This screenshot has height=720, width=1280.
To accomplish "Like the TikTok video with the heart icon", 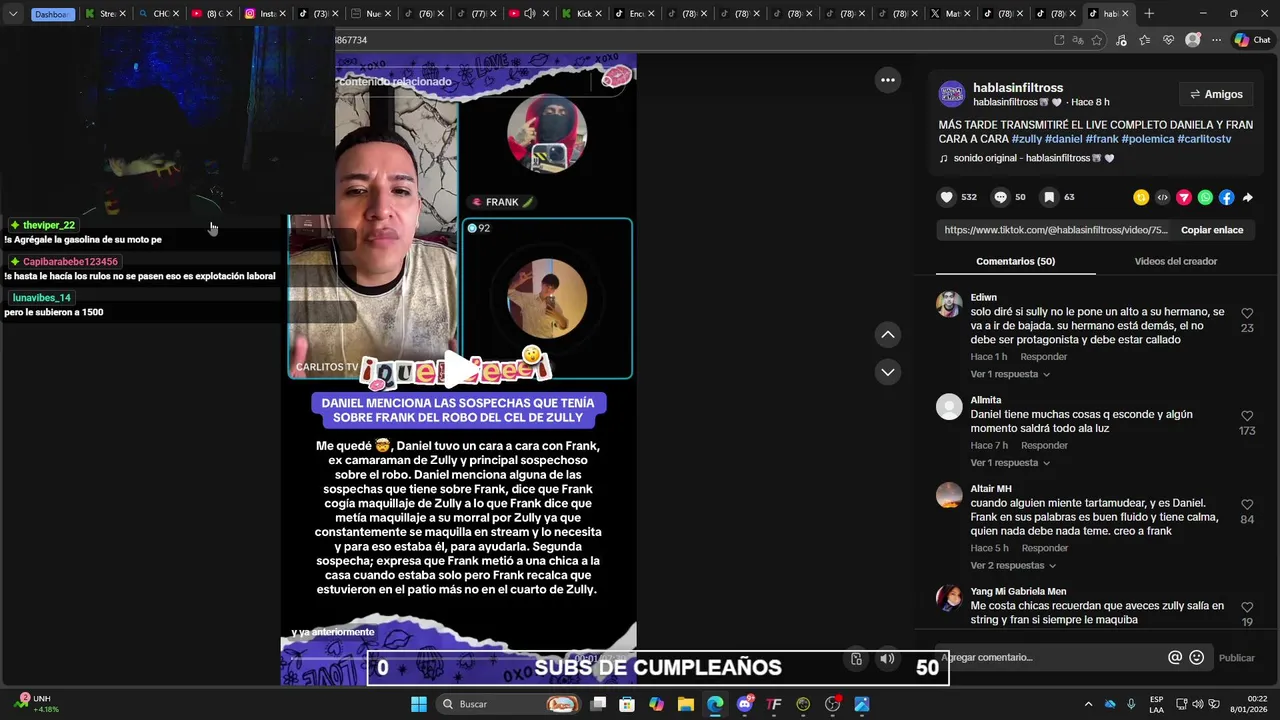I will point(947,197).
